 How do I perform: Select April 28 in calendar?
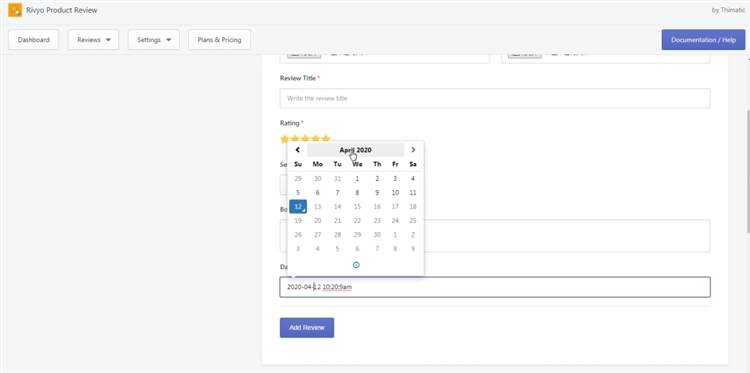pyautogui.click(x=337, y=235)
